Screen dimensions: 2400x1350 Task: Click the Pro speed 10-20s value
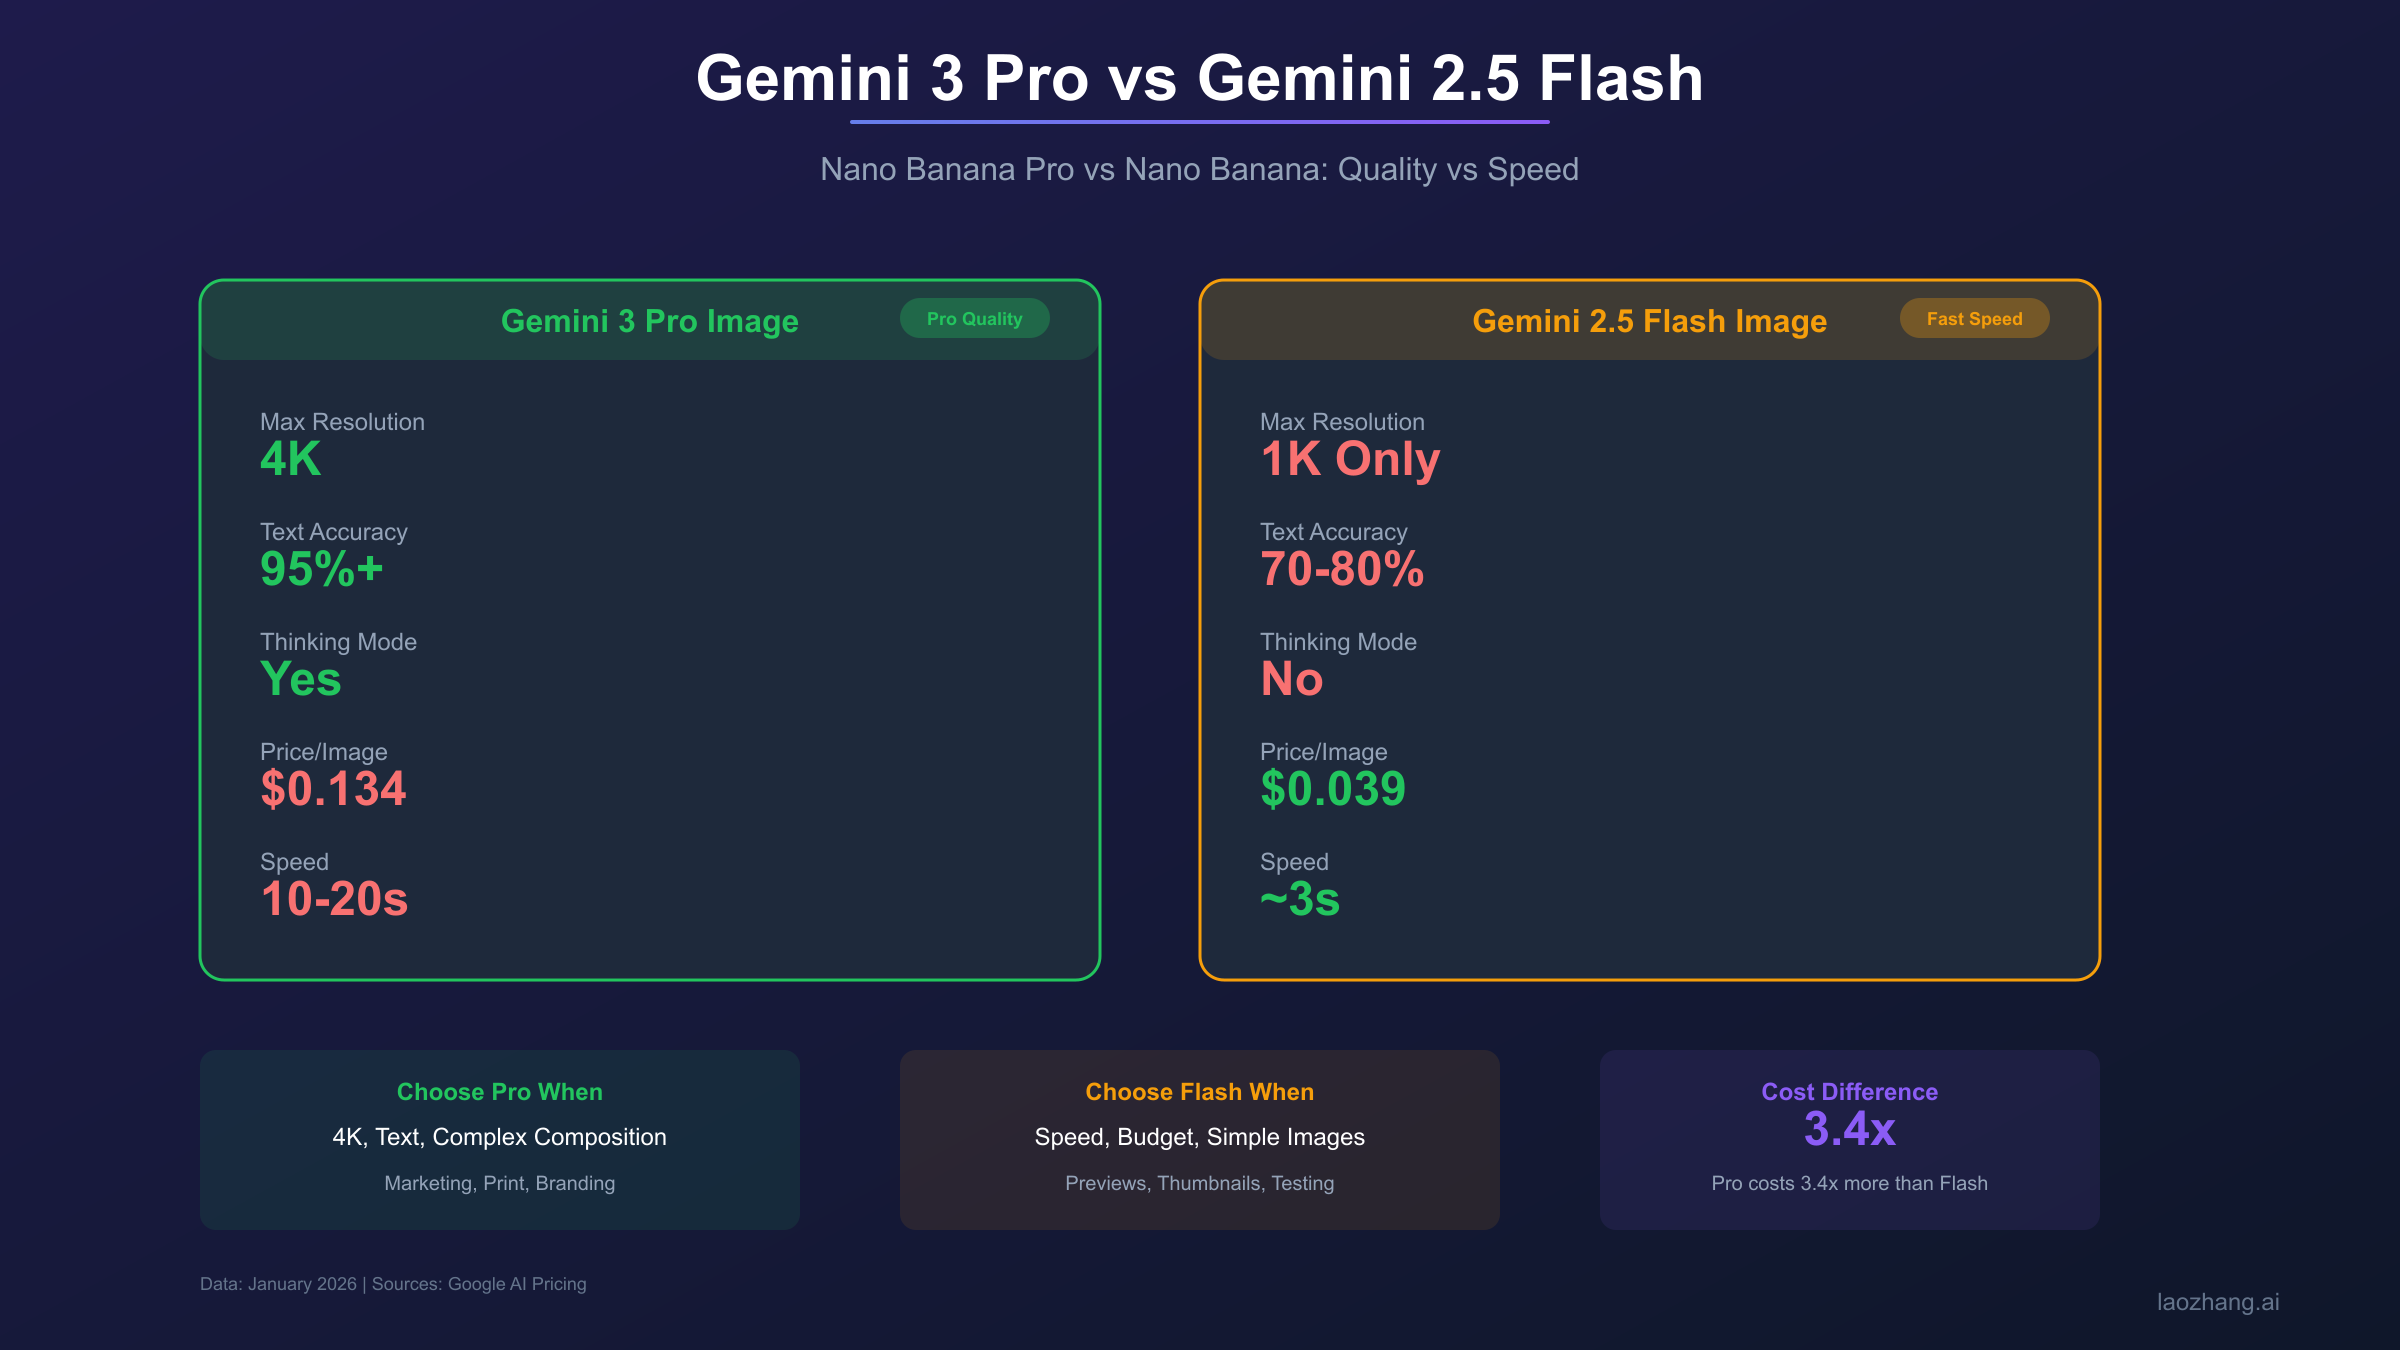pyautogui.click(x=334, y=899)
